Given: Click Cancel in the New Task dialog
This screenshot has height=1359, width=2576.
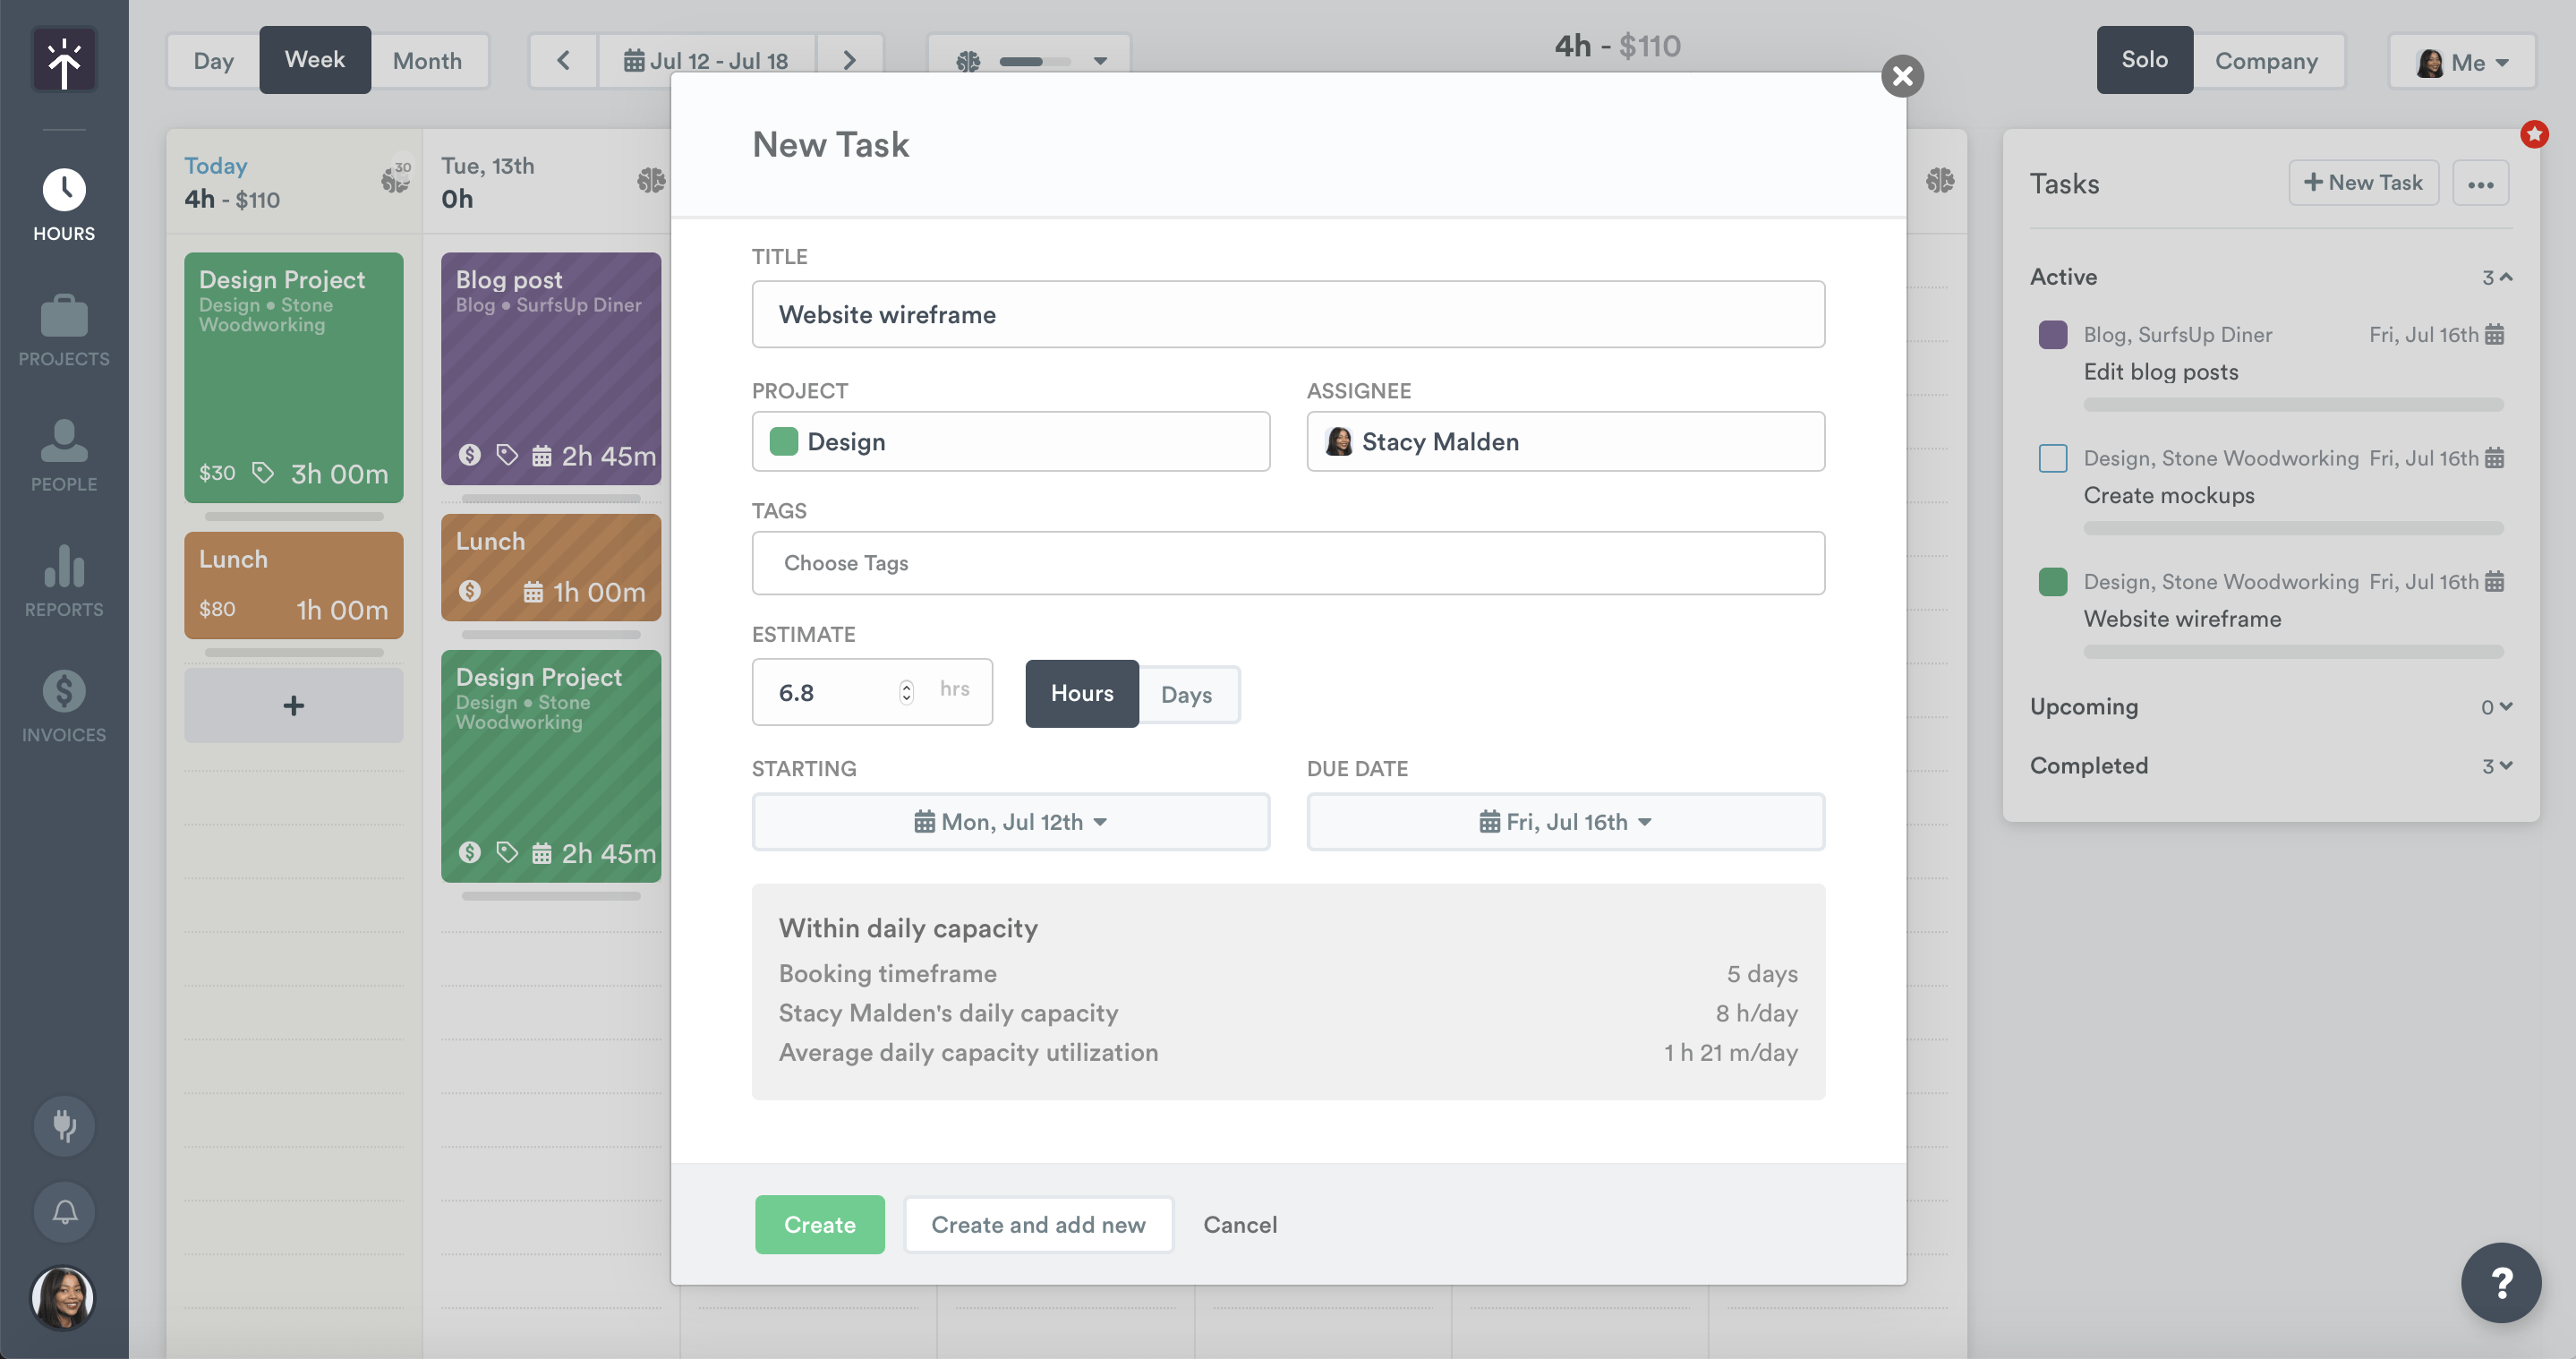Looking at the screenshot, I should pos(1240,1224).
